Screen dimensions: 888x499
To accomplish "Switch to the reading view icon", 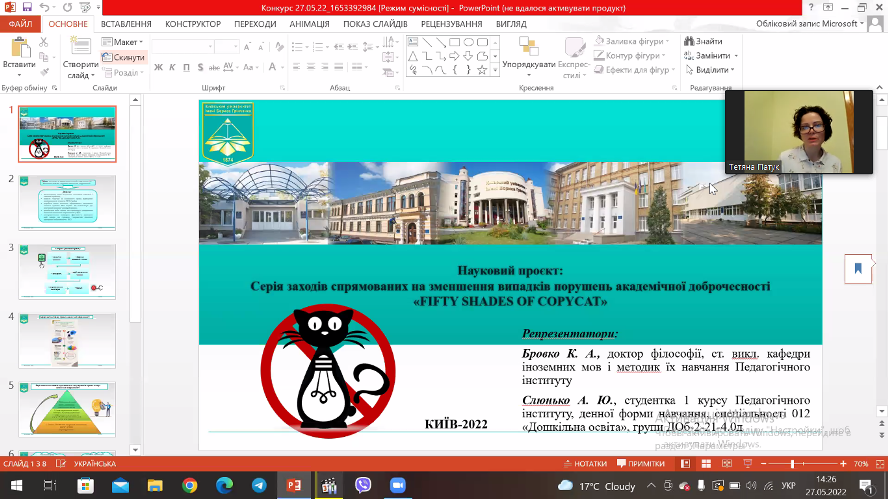I will [x=727, y=463].
